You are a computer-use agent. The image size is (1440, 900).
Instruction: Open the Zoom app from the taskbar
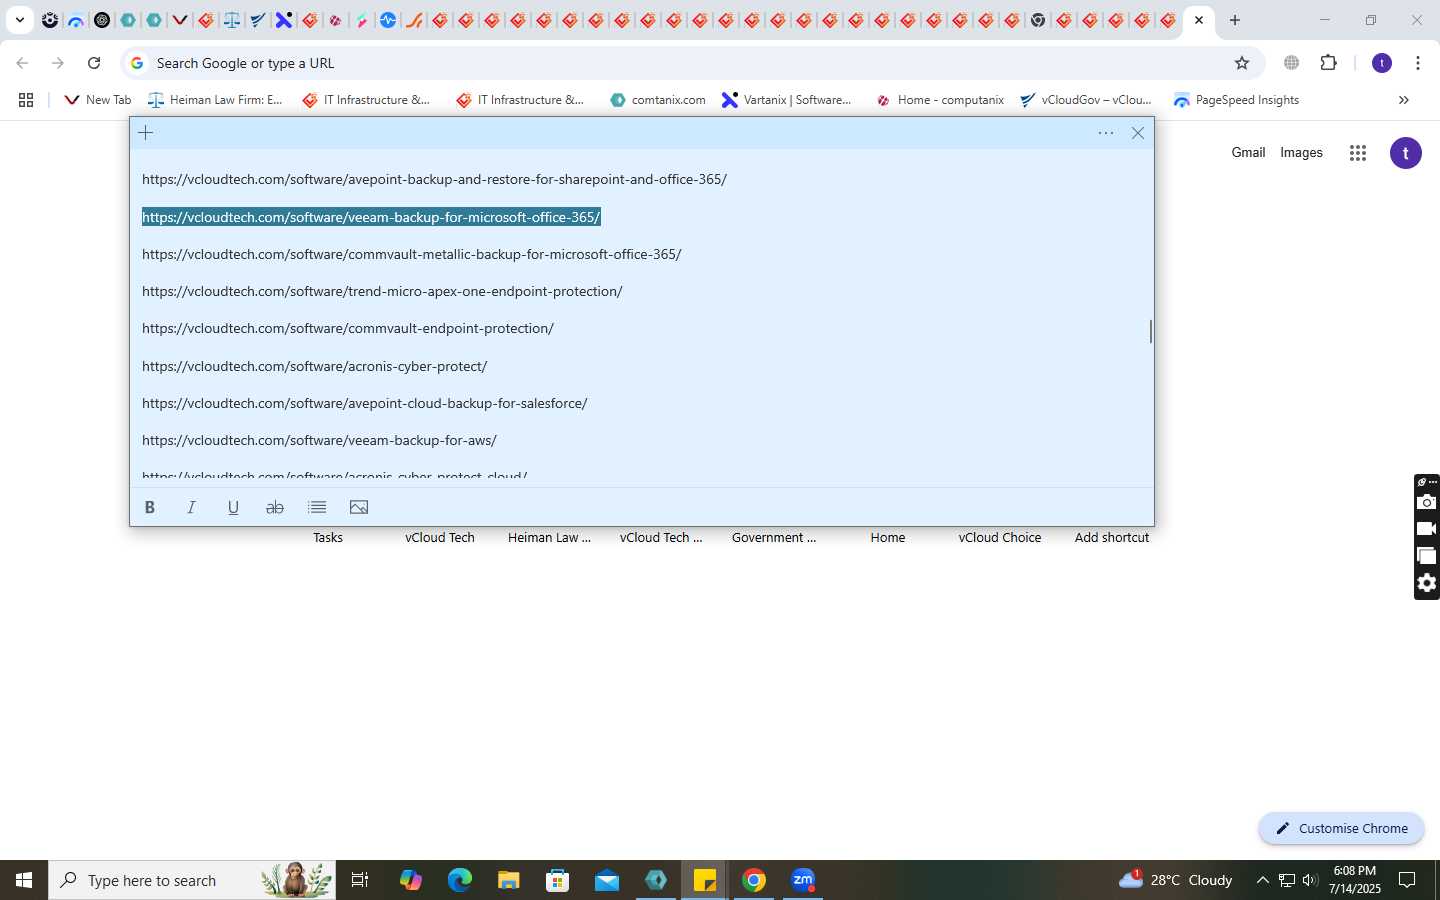pyautogui.click(x=803, y=880)
